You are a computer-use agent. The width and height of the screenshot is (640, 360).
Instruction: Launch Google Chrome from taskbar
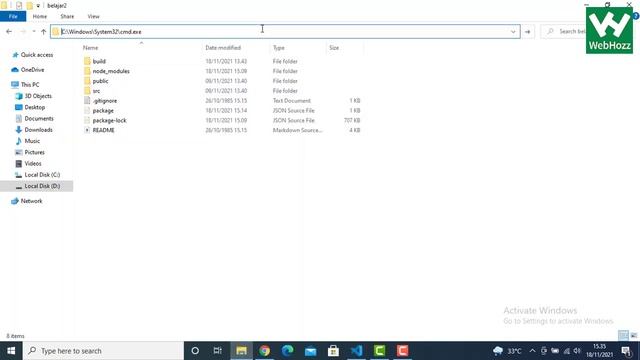[x=264, y=351]
